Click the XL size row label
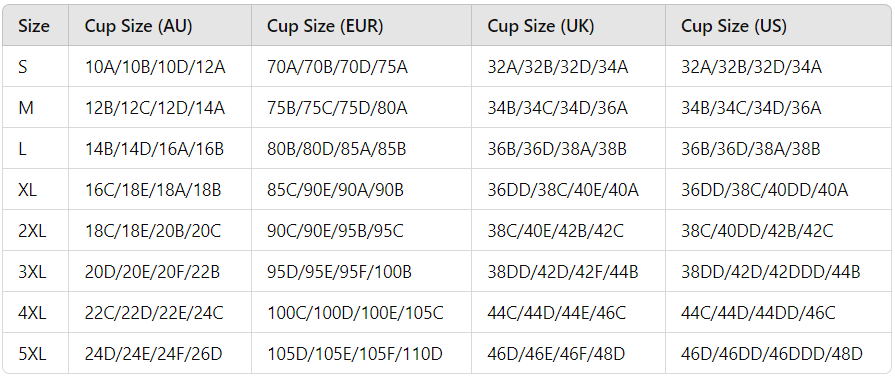This screenshot has width=895, height=379. (35, 190)
